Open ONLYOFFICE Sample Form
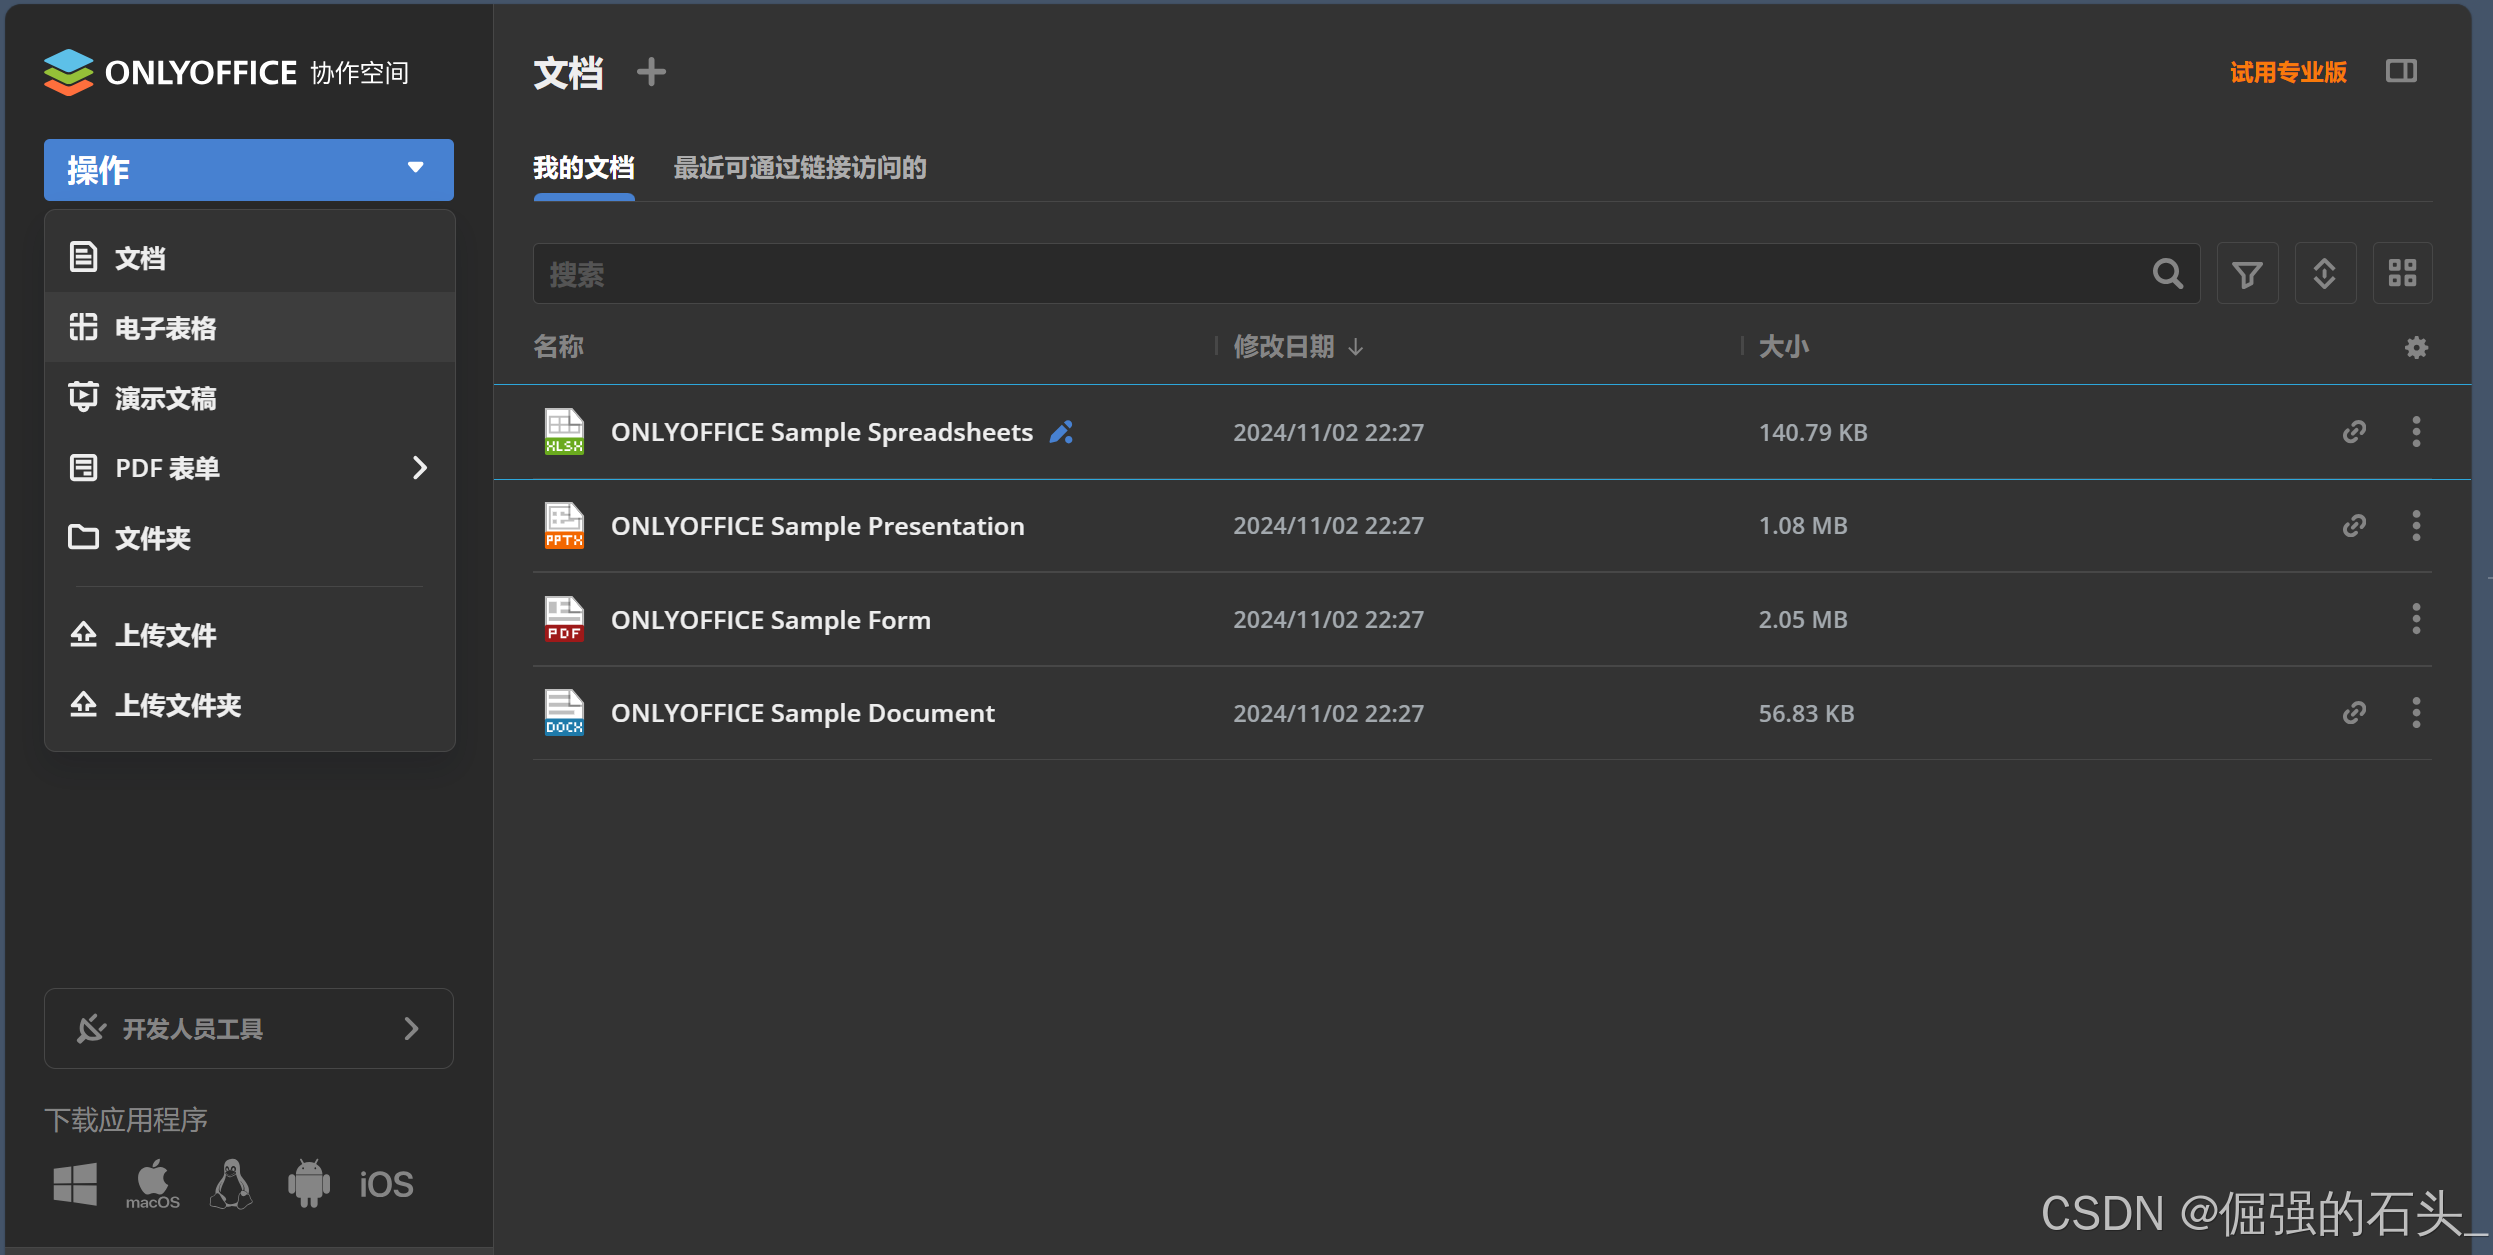Viewport: 2493px width, 1255px height. [x=771, y=619]
